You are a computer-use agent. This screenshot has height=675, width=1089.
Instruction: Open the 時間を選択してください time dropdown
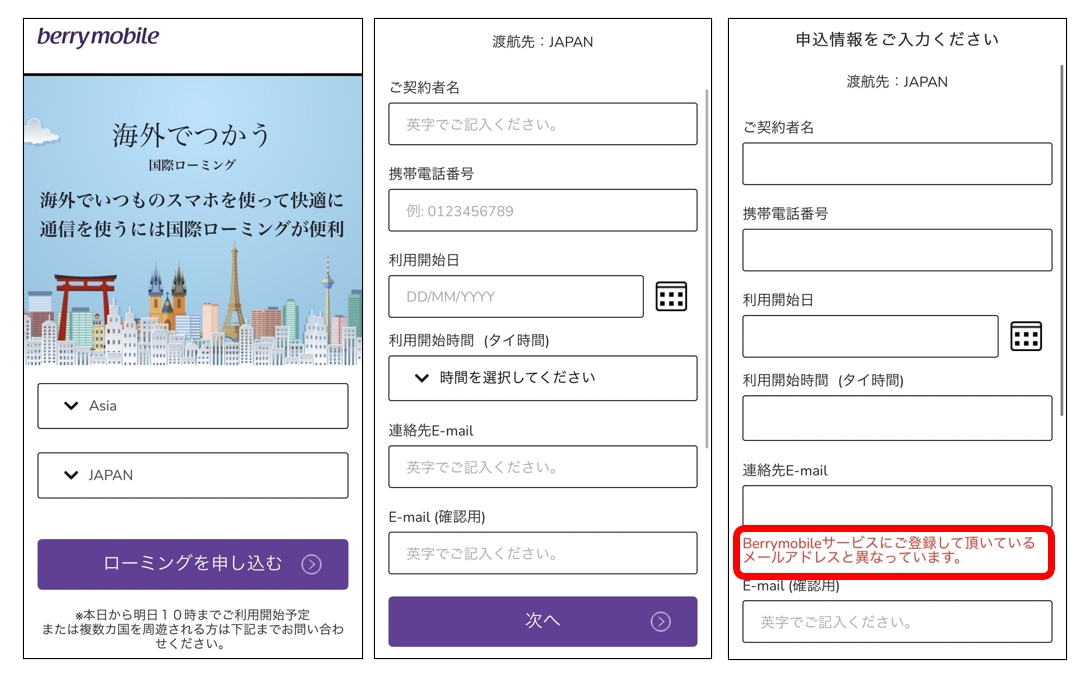pos(542,378)
